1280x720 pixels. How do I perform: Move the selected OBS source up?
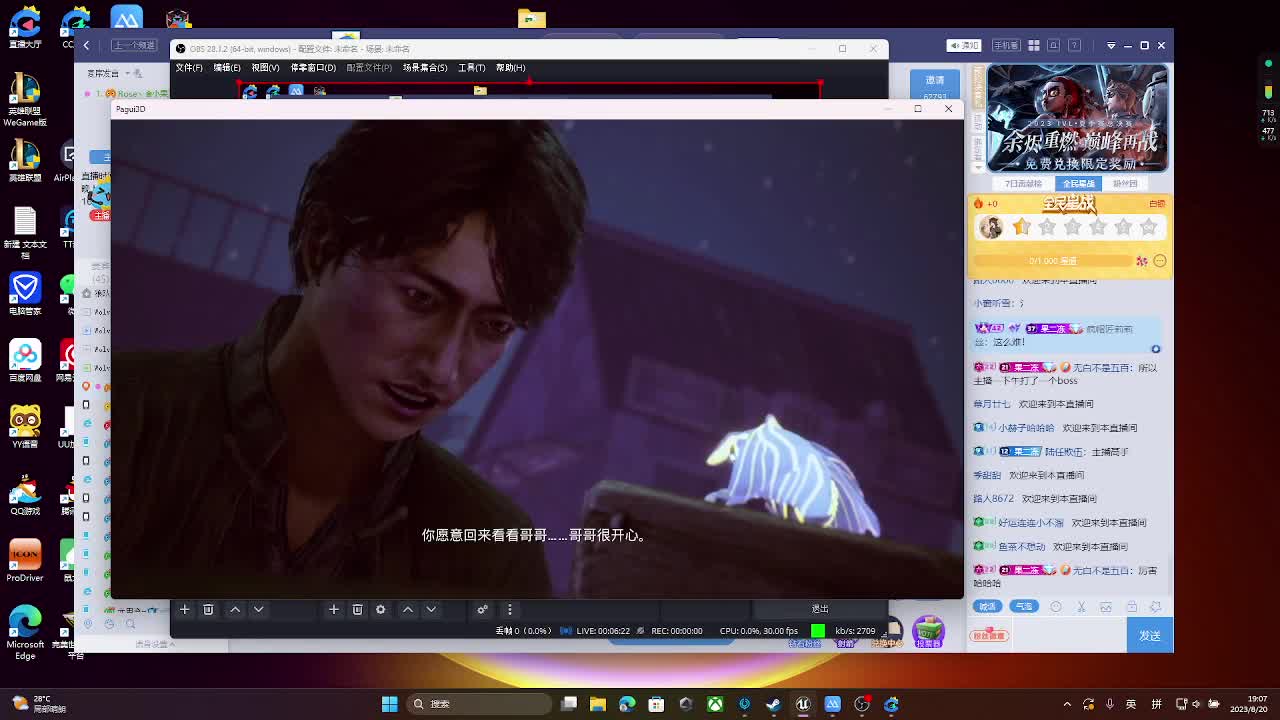[408, 609]
